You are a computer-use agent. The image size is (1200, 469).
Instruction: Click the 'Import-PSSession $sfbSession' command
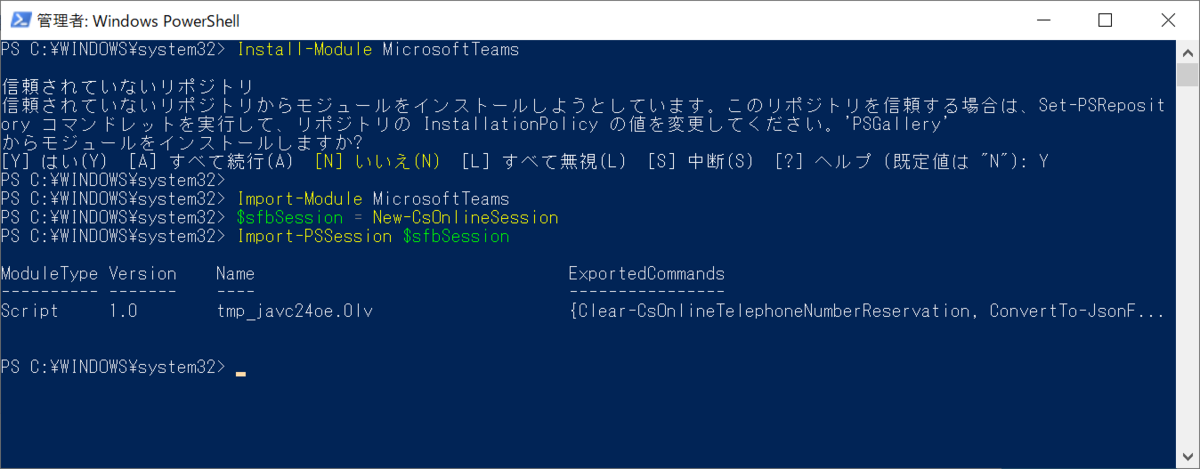tap(373, 236)
